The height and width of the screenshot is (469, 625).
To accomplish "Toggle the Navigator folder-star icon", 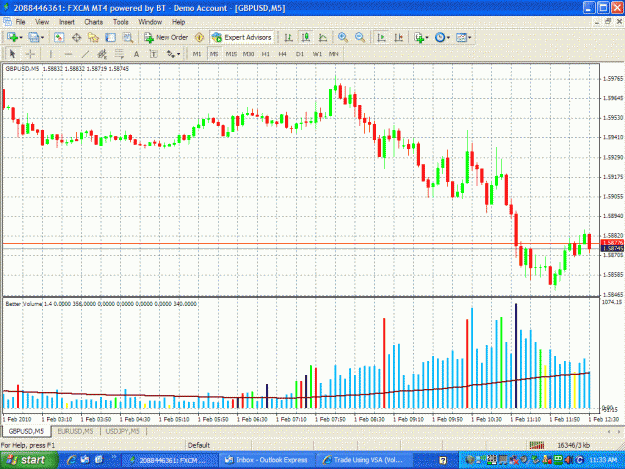I will coord(93,37).
